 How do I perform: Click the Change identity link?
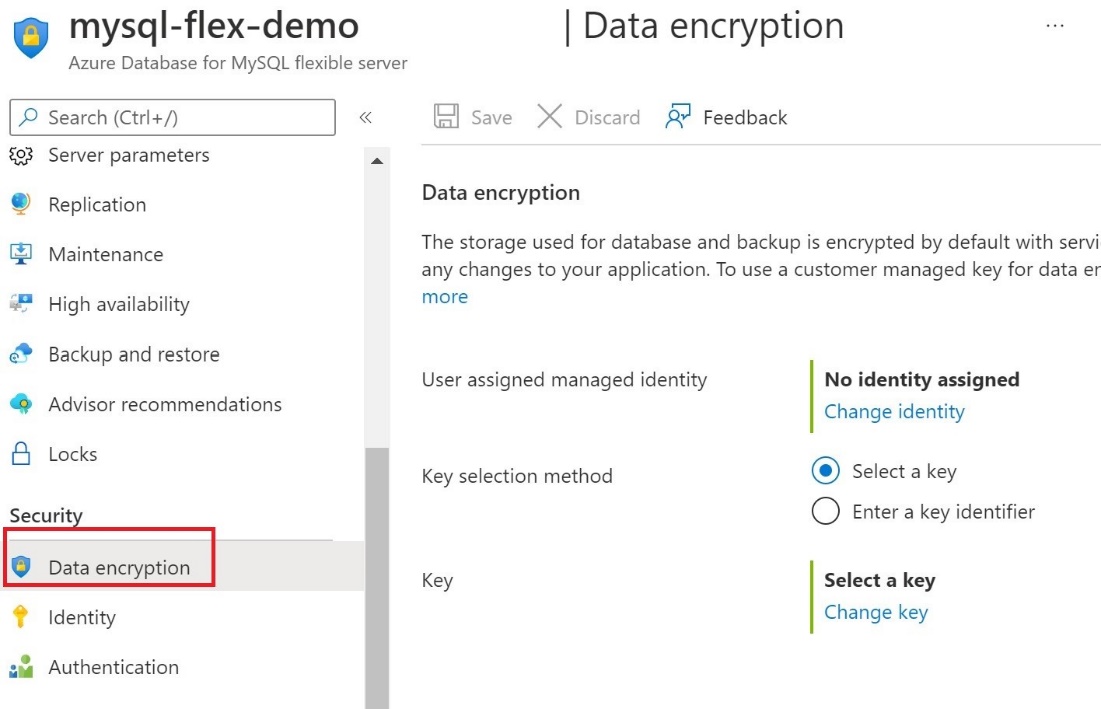point(893,411)
